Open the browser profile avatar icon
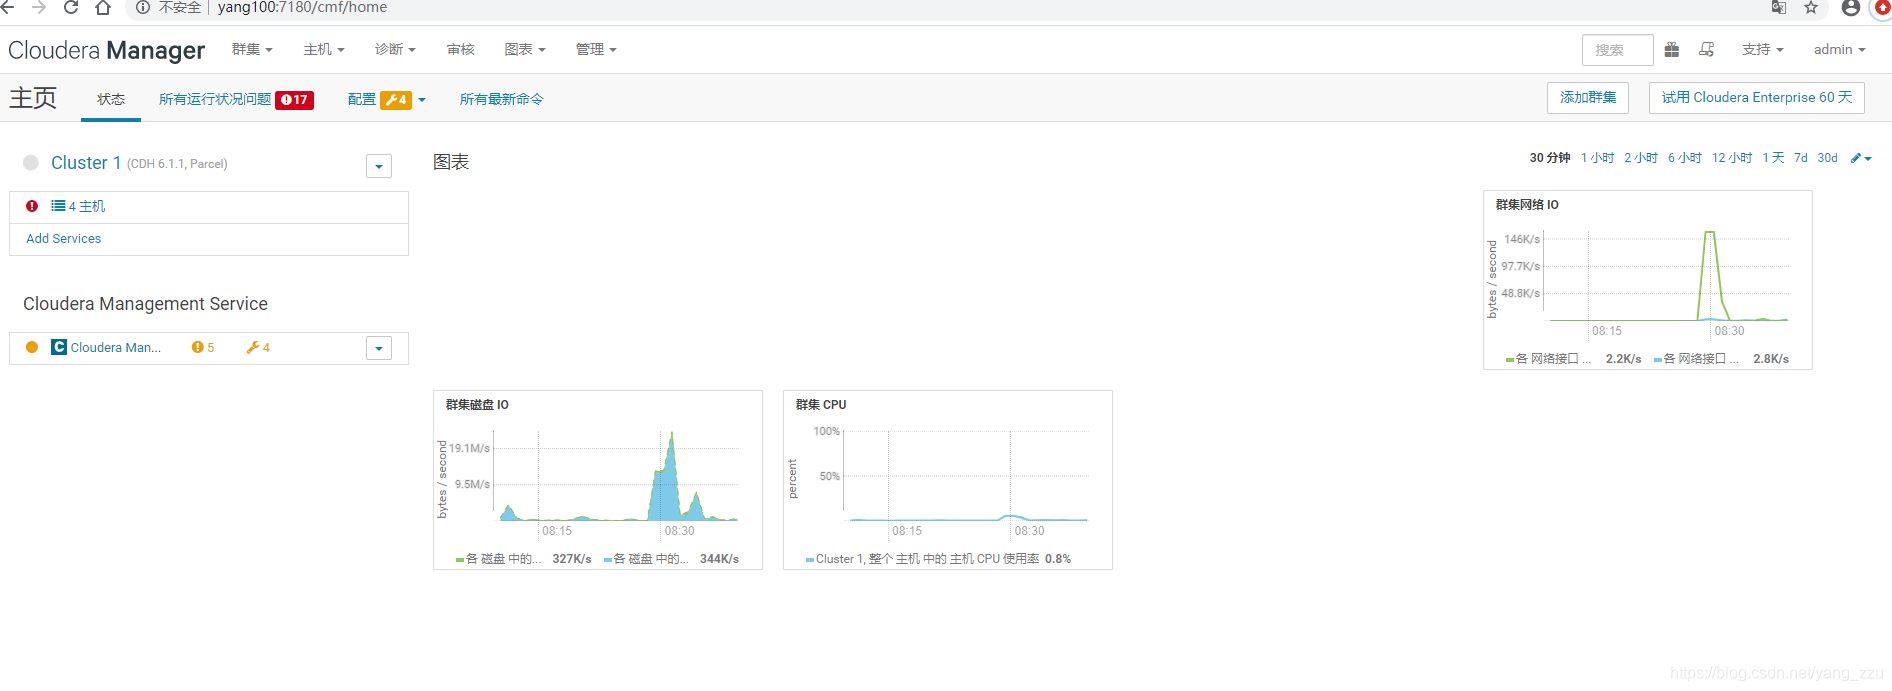The width and height of the screenshot is (1892, 691). coord(1851,7)
